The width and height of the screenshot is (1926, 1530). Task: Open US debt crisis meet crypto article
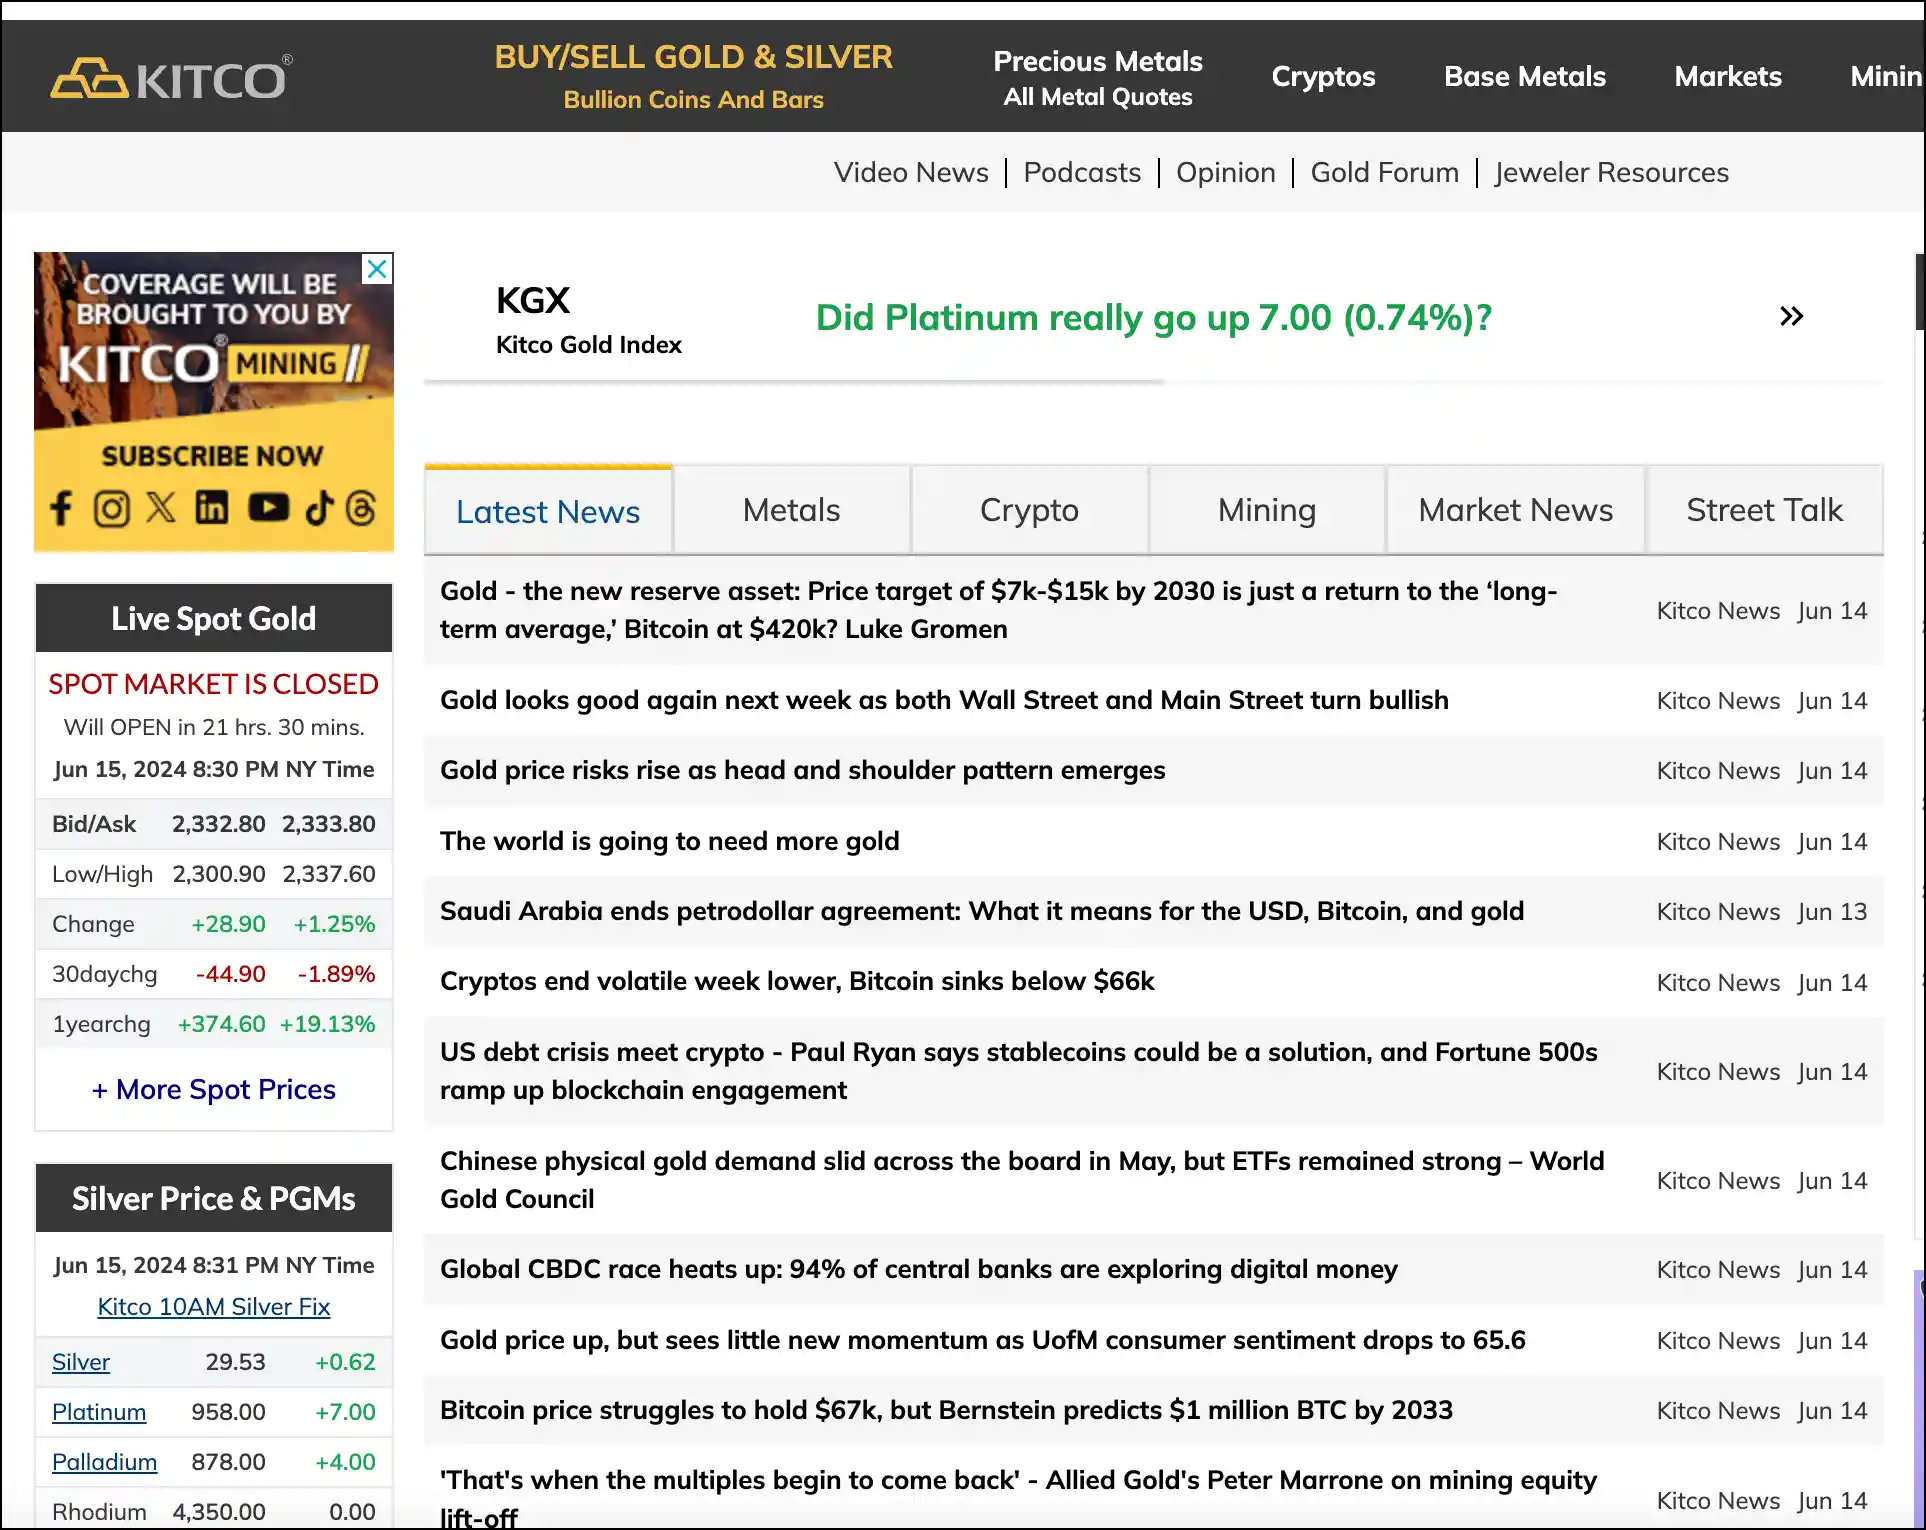tap(1018, 1071)
